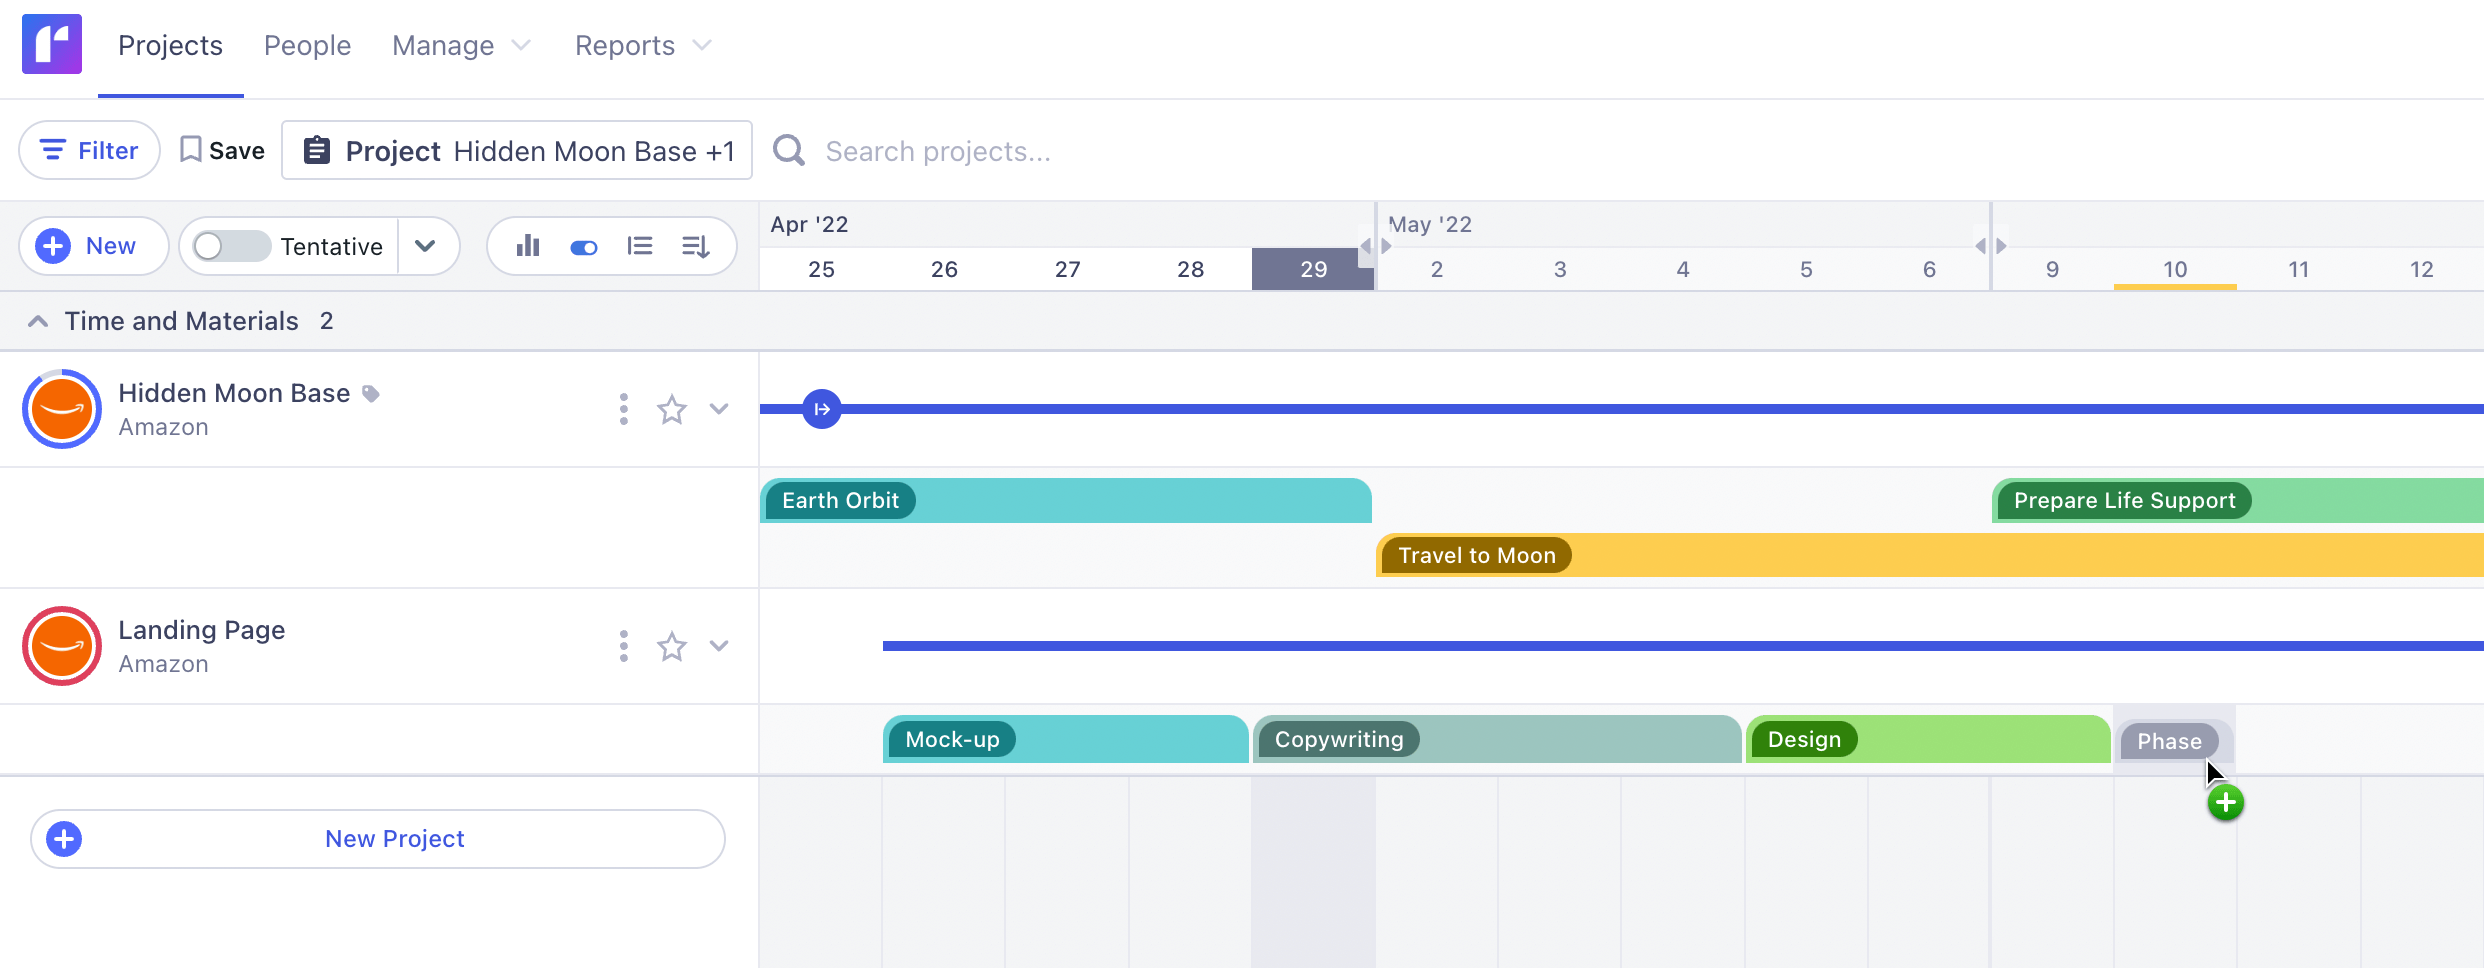The height and width of the screenshot is (968, 2484).
Task: Collapse the Time and Materials group
Action: point(37,320)
